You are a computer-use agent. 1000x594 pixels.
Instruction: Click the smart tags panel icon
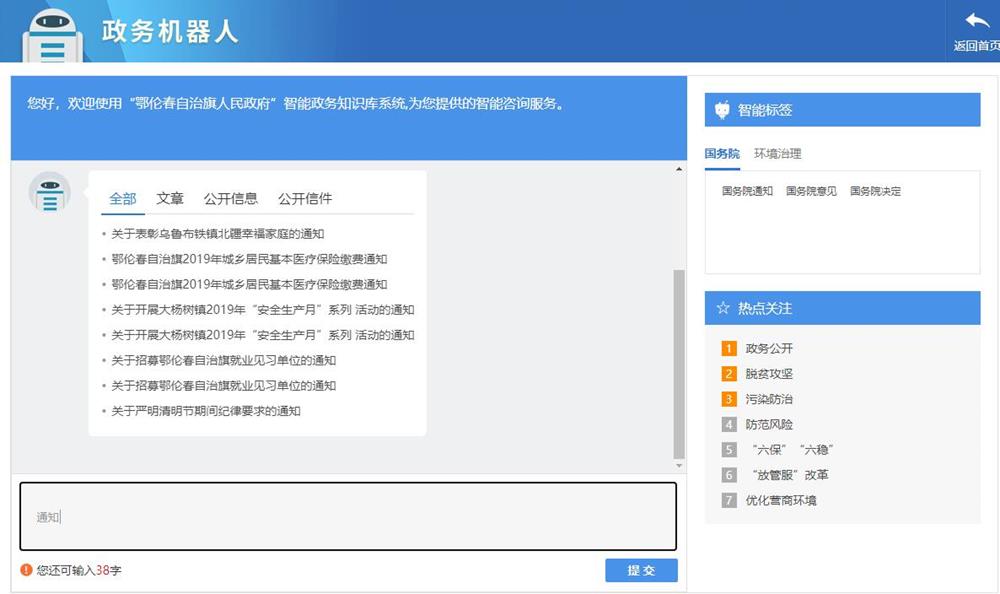pyautogui.click(x=722, y=111)
